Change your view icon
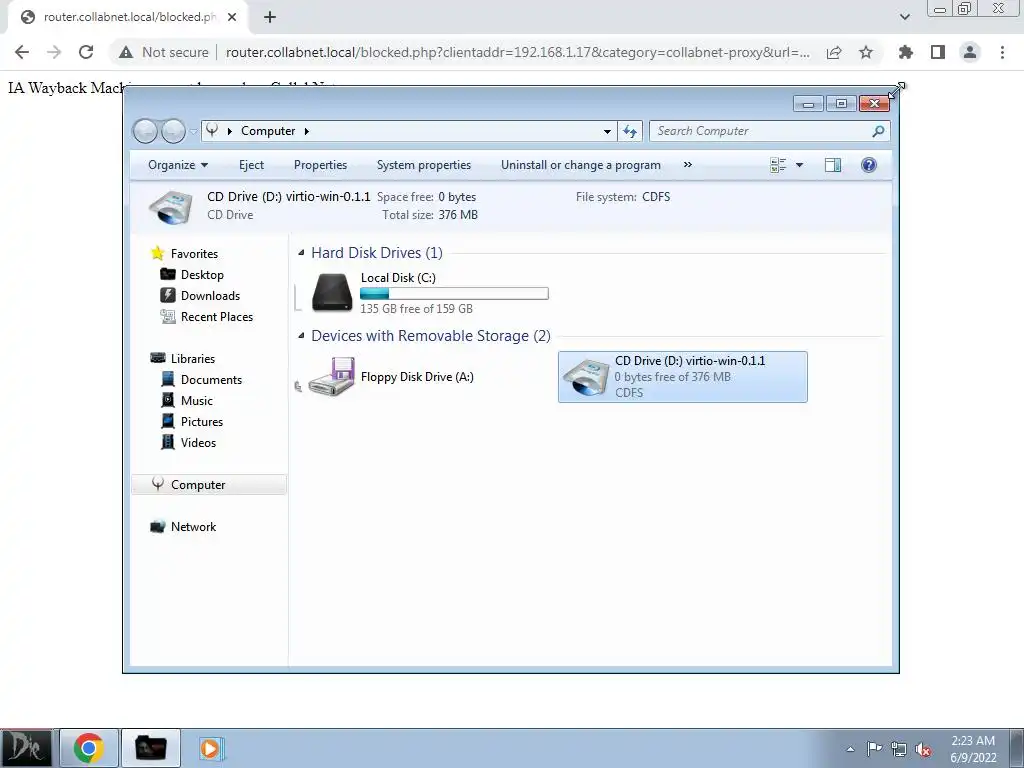The image size is (1024, 768). (x=778, y=165)
